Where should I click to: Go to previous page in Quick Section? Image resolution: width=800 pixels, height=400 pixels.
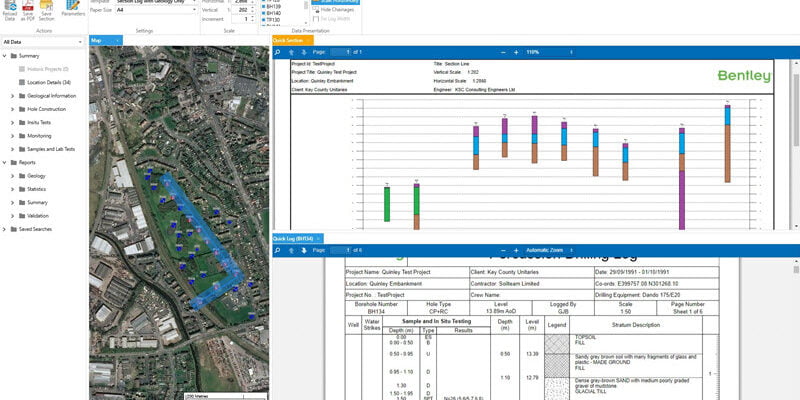click(x=291, y=51)
